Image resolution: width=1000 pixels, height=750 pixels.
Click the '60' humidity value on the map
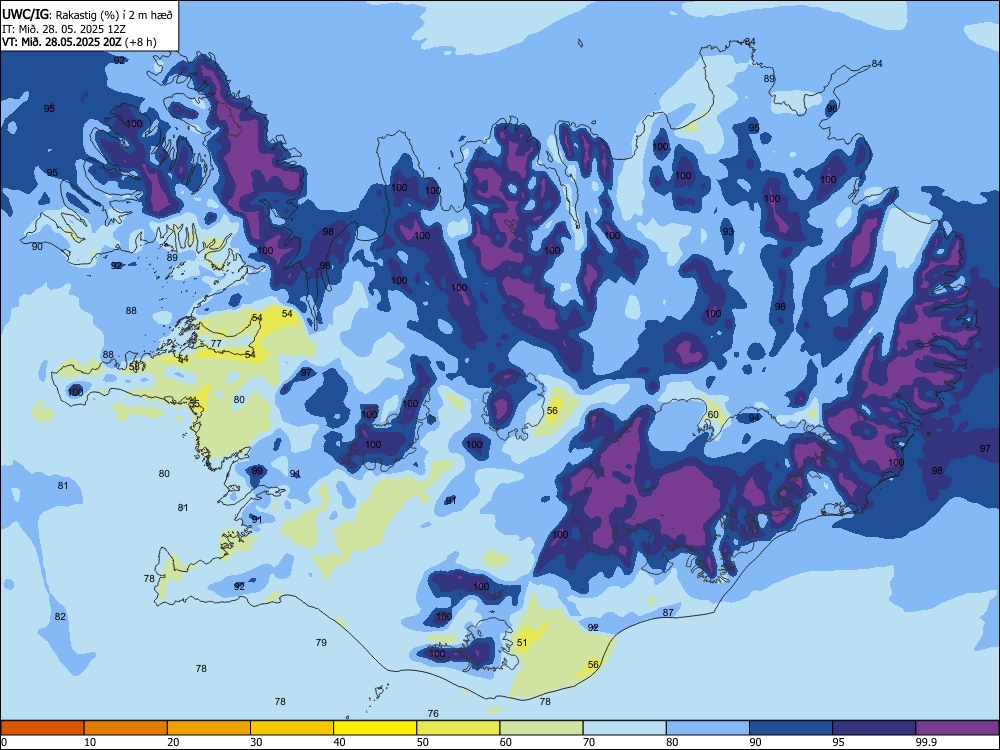(x=713, y=415)
